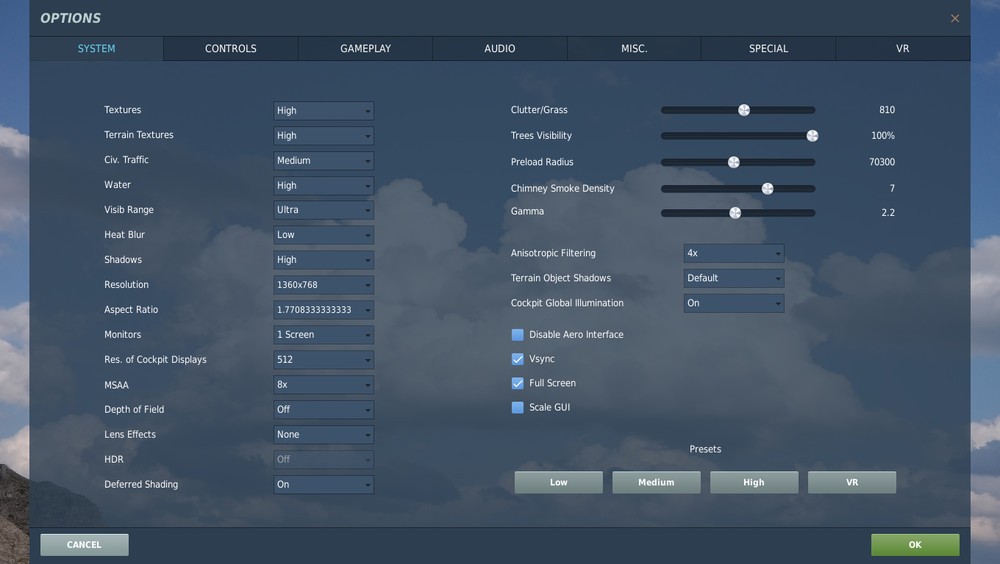
Task: Apply the Medium preset
Action: pyautogui.click(x=656, y=482)
